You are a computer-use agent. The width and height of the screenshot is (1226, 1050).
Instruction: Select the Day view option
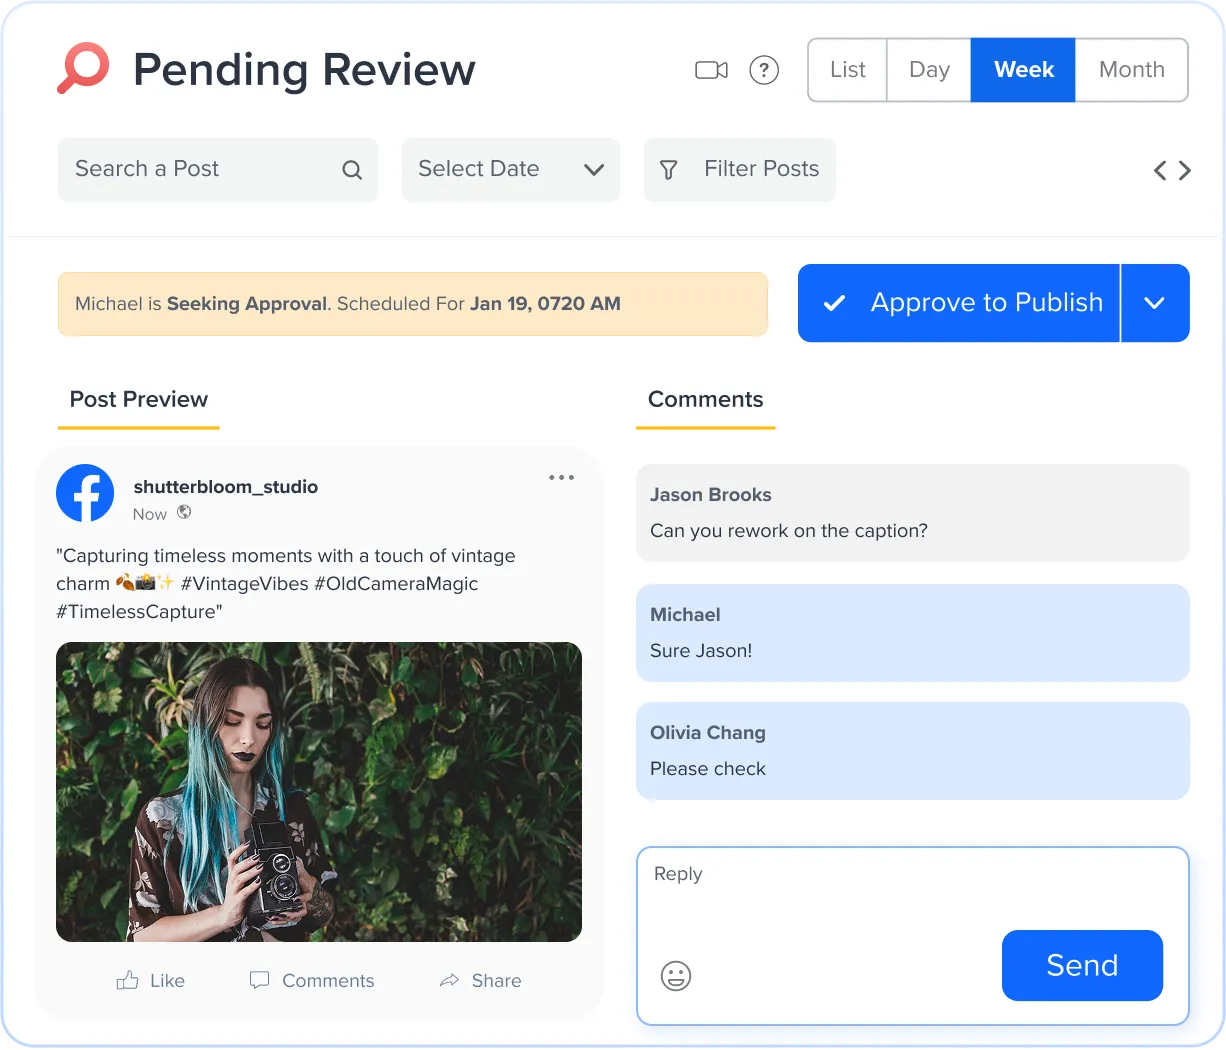click(928, 70)
